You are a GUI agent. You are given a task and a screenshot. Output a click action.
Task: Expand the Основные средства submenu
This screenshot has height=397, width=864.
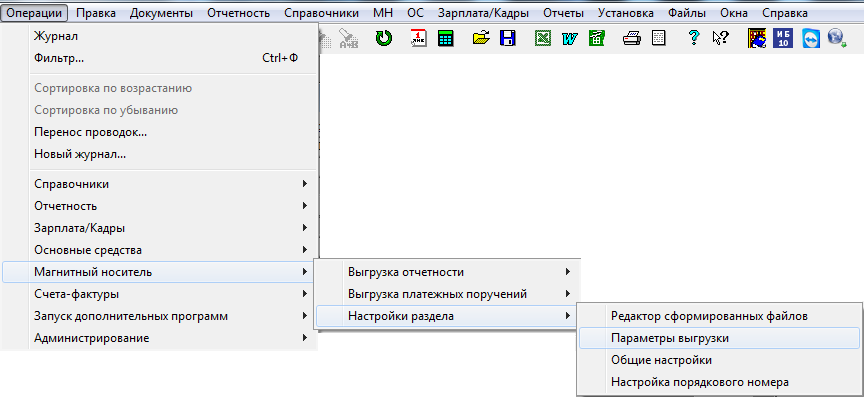coord(160,250)
